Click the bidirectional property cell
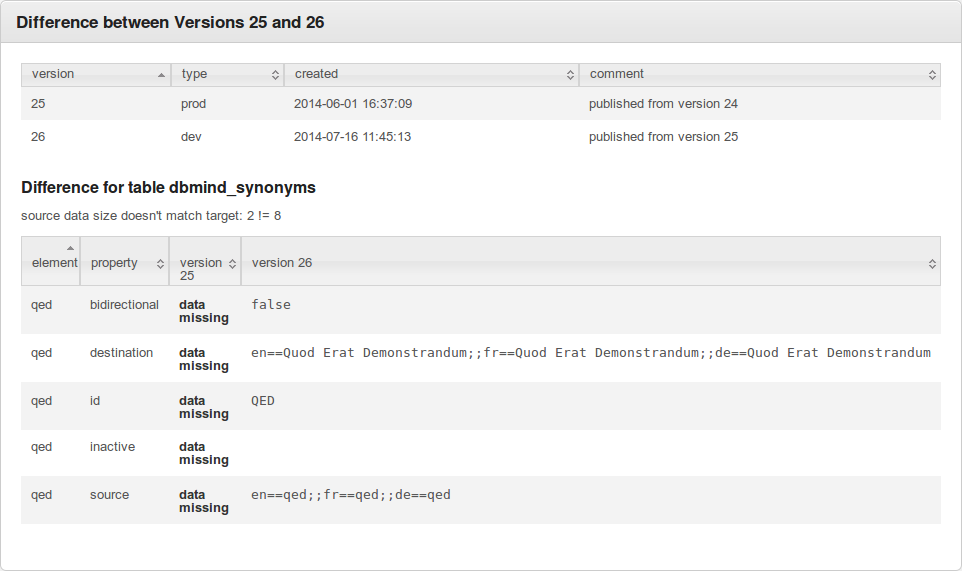The height and width of the screenshot is (571, 962). tap(124, 305)
